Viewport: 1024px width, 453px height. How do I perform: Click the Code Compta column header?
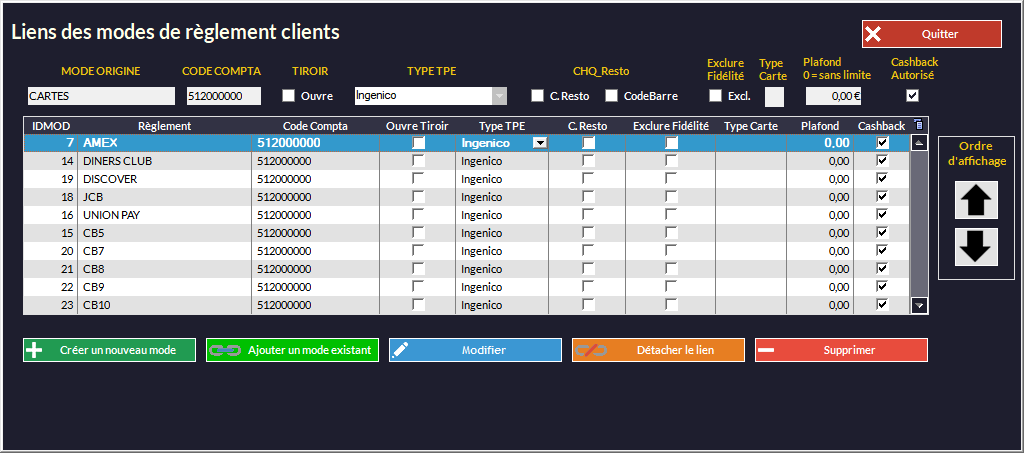(x=315, y=126)
